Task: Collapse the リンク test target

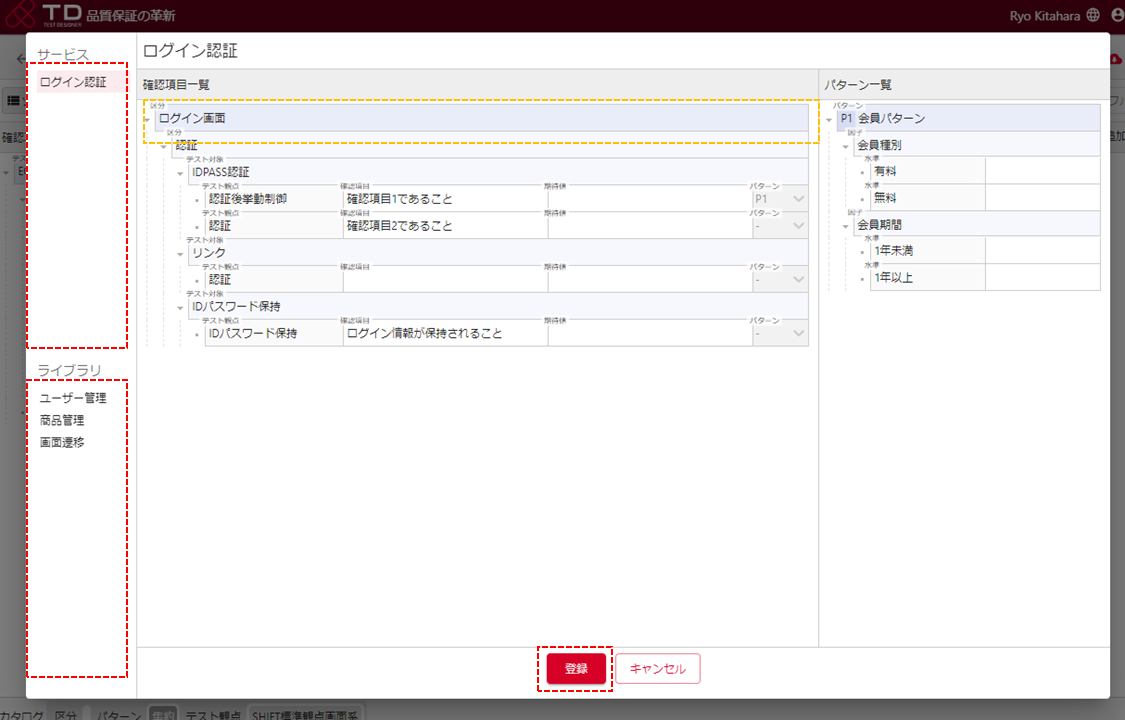Action: [x=181, y=254]
